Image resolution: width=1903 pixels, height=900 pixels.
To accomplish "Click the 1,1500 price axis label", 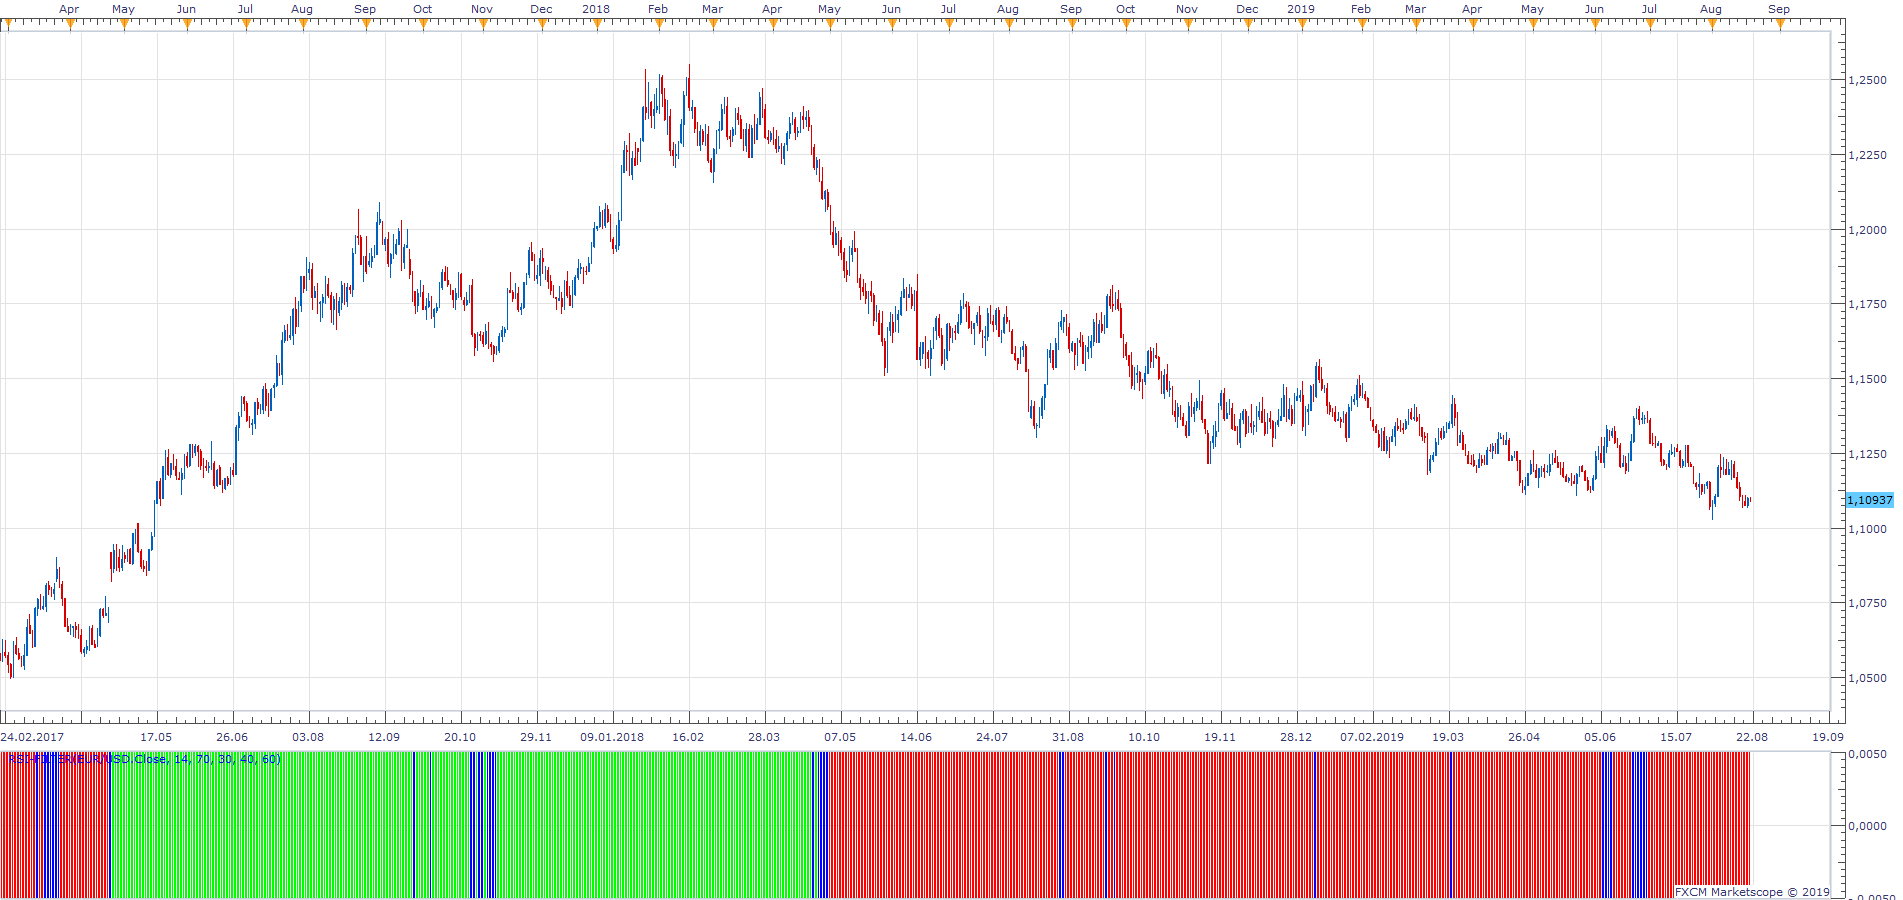I will coord(1869,379).
